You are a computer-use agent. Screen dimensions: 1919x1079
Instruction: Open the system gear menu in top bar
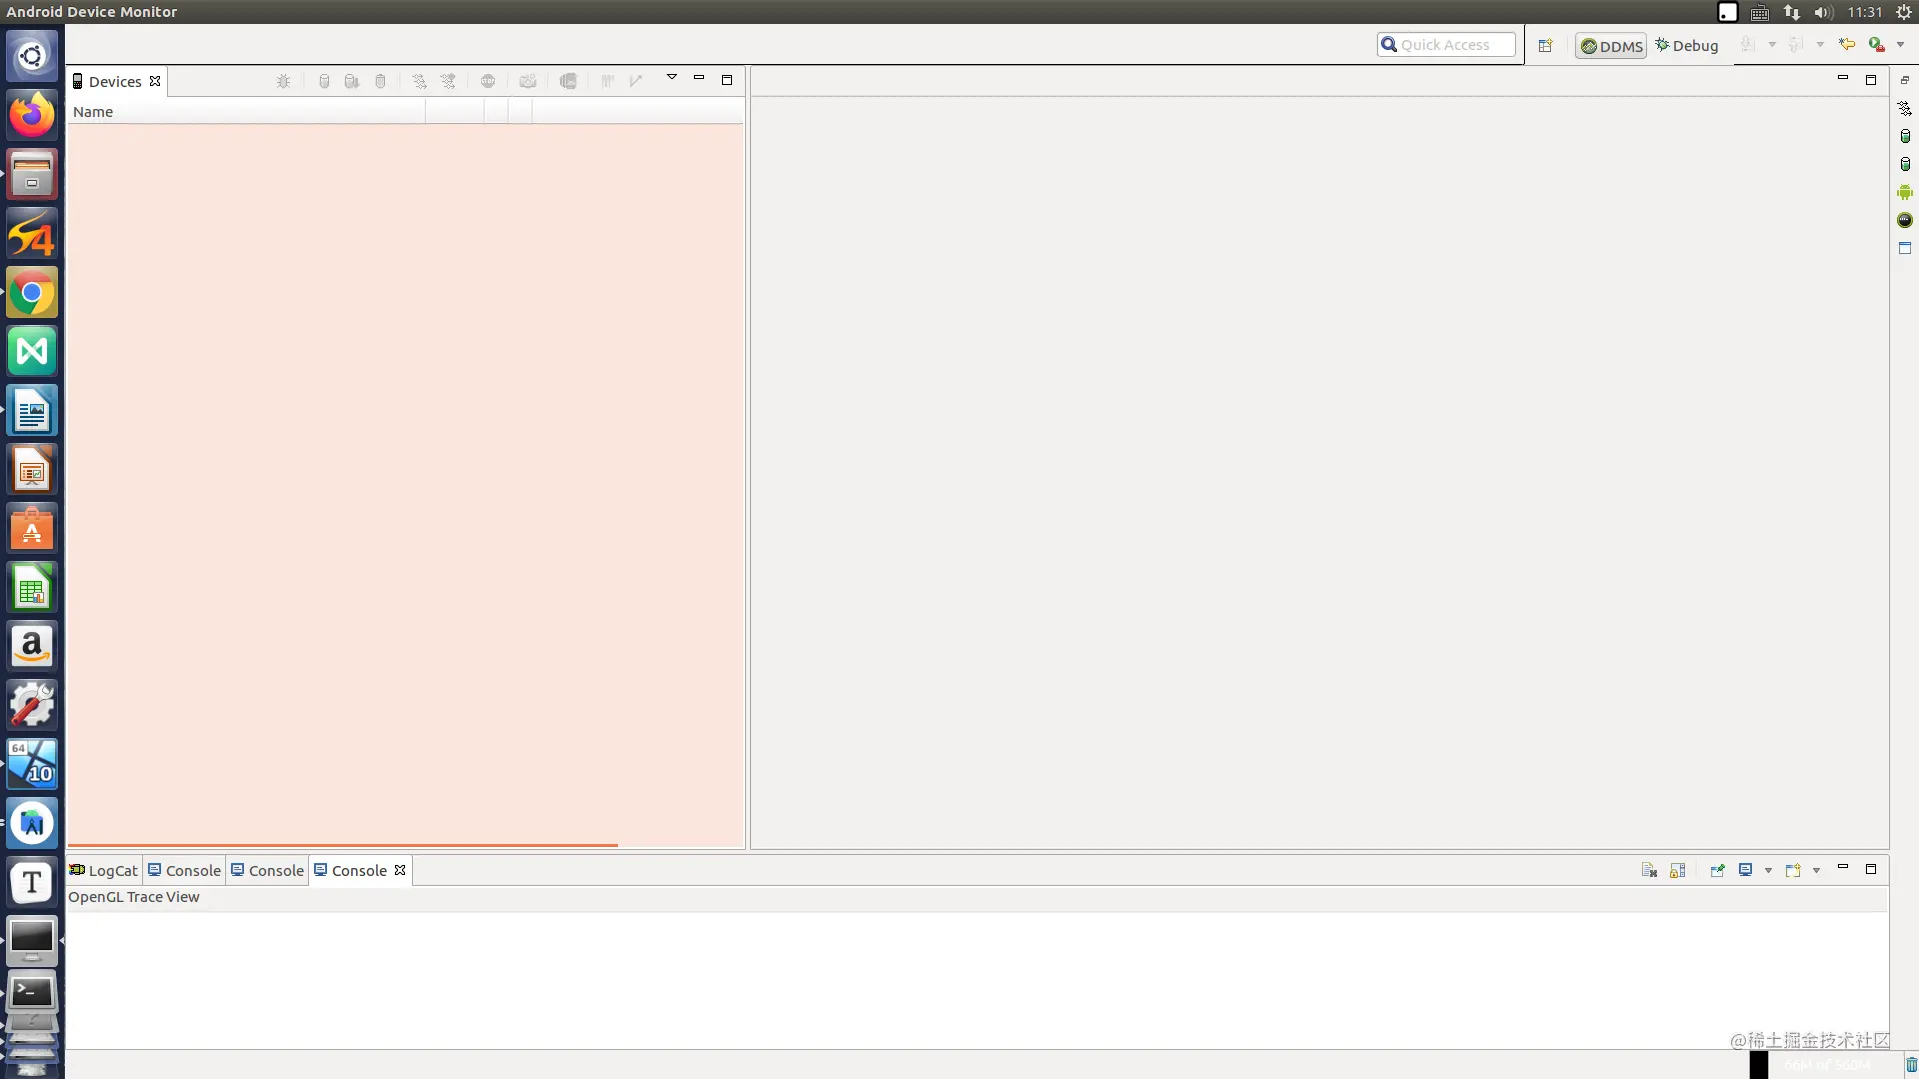pyautogui.click(x=1904, y=12)
